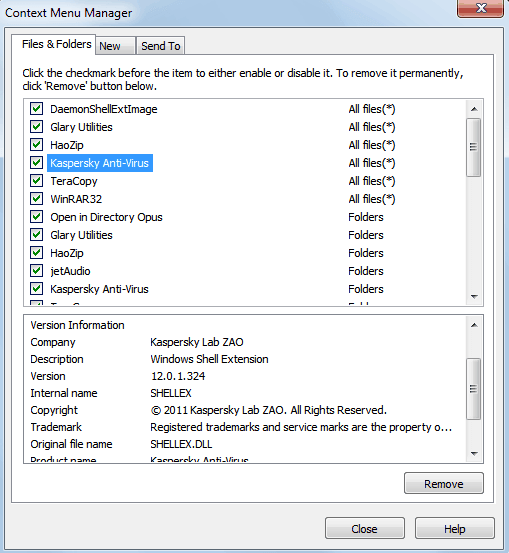Toggle the HaoZip All files checkbox
This screenshot has height=553, width=509.
[x=36, y=145]
